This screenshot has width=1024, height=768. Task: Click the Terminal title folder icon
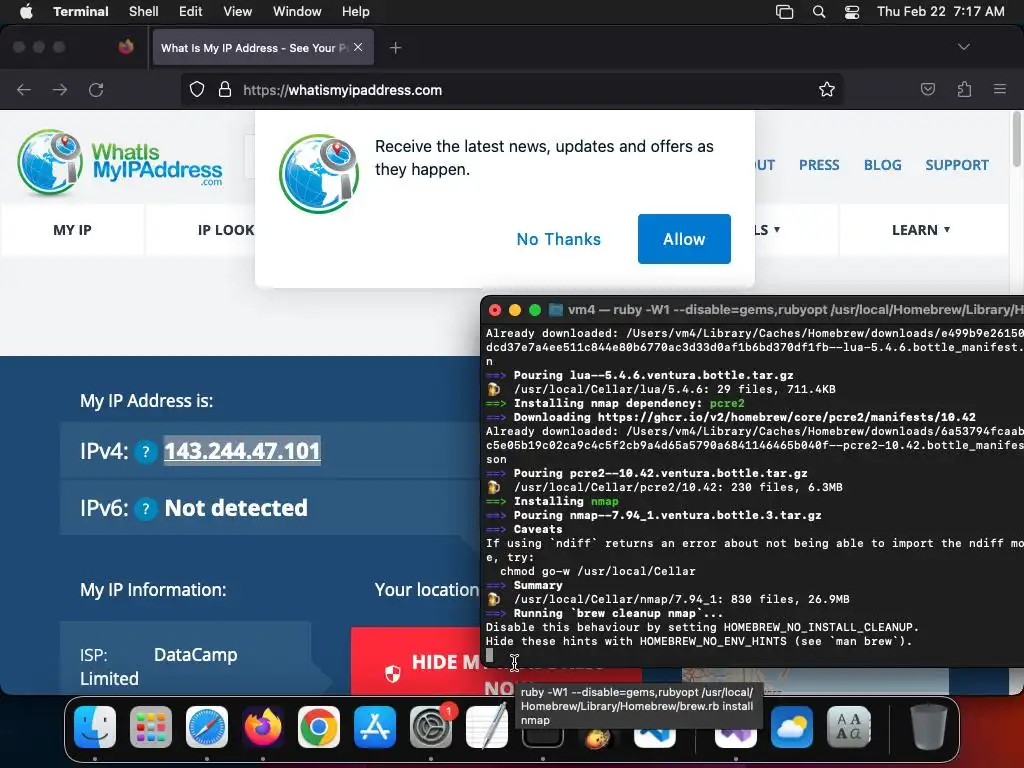coord(555,310)
